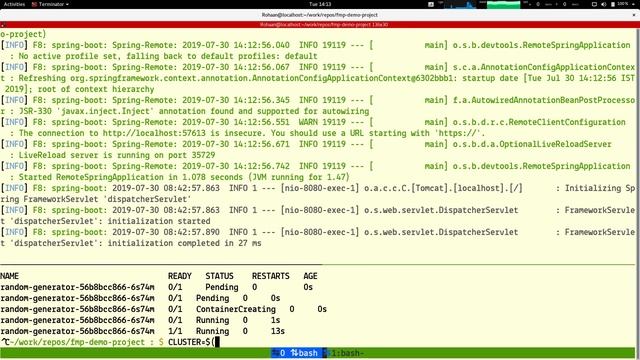Click the Terminator window title bar text
Screen dimensions: 640x360
(320, 15)
